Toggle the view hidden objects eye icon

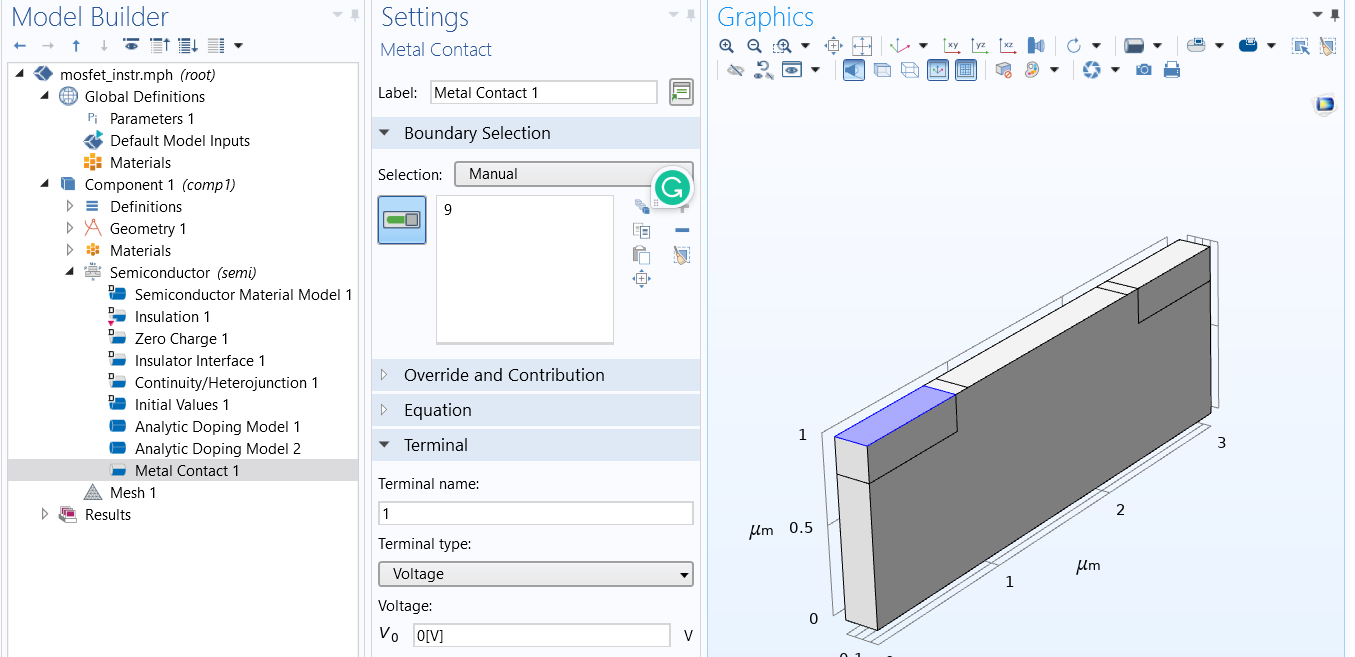tap(792, 70)
